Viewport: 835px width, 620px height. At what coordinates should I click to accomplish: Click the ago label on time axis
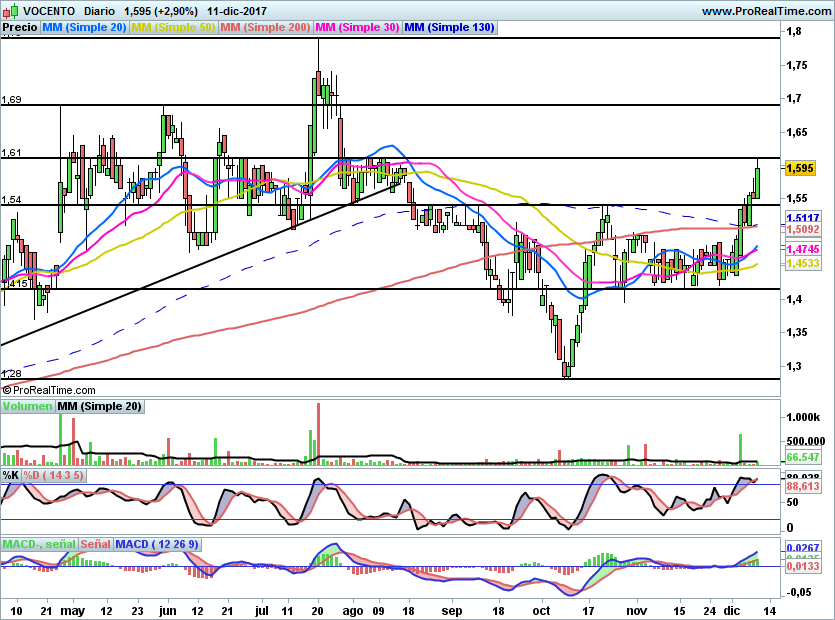353,611
